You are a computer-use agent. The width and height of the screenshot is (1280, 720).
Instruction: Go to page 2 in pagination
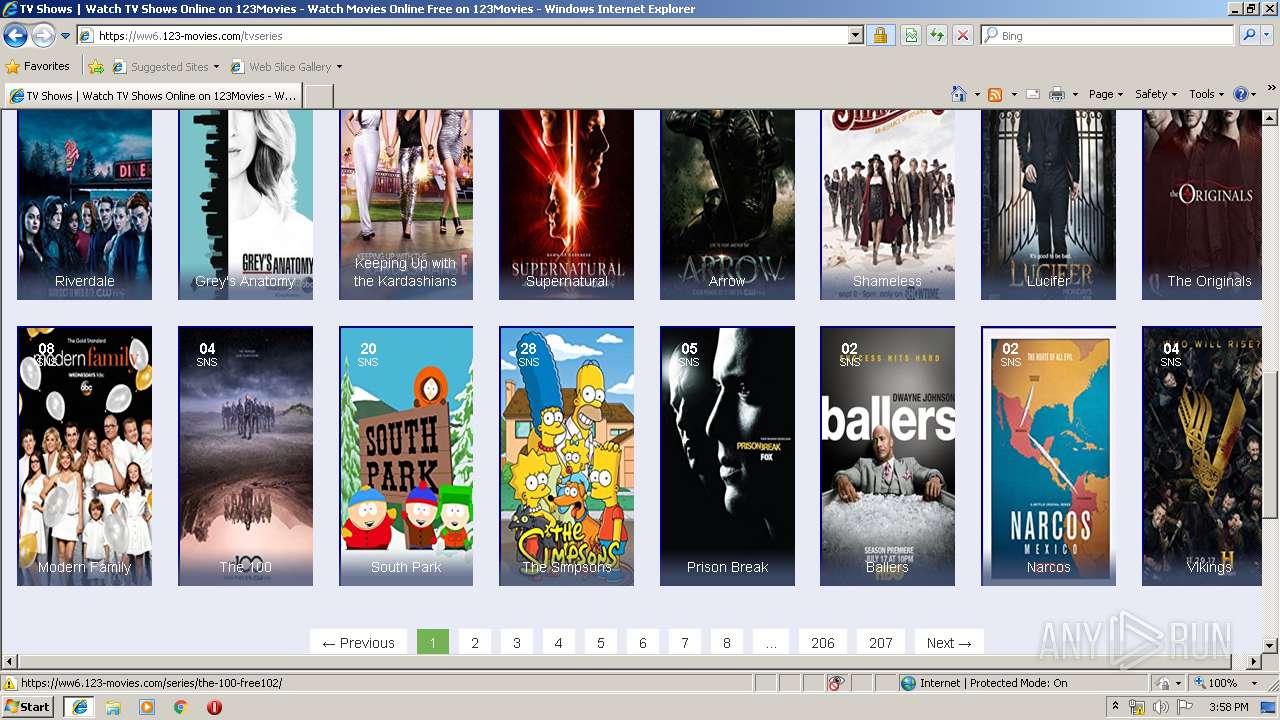pos(475,643)
